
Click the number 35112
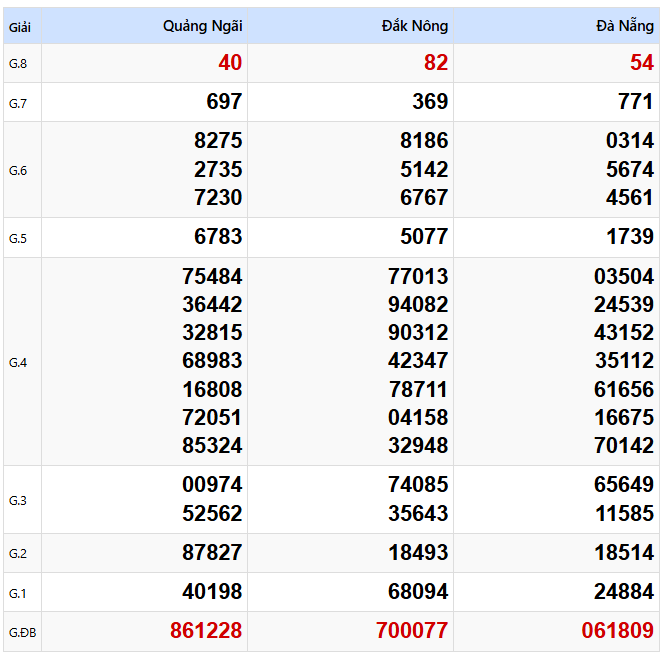pyautogui.click(x=624, y=361)
